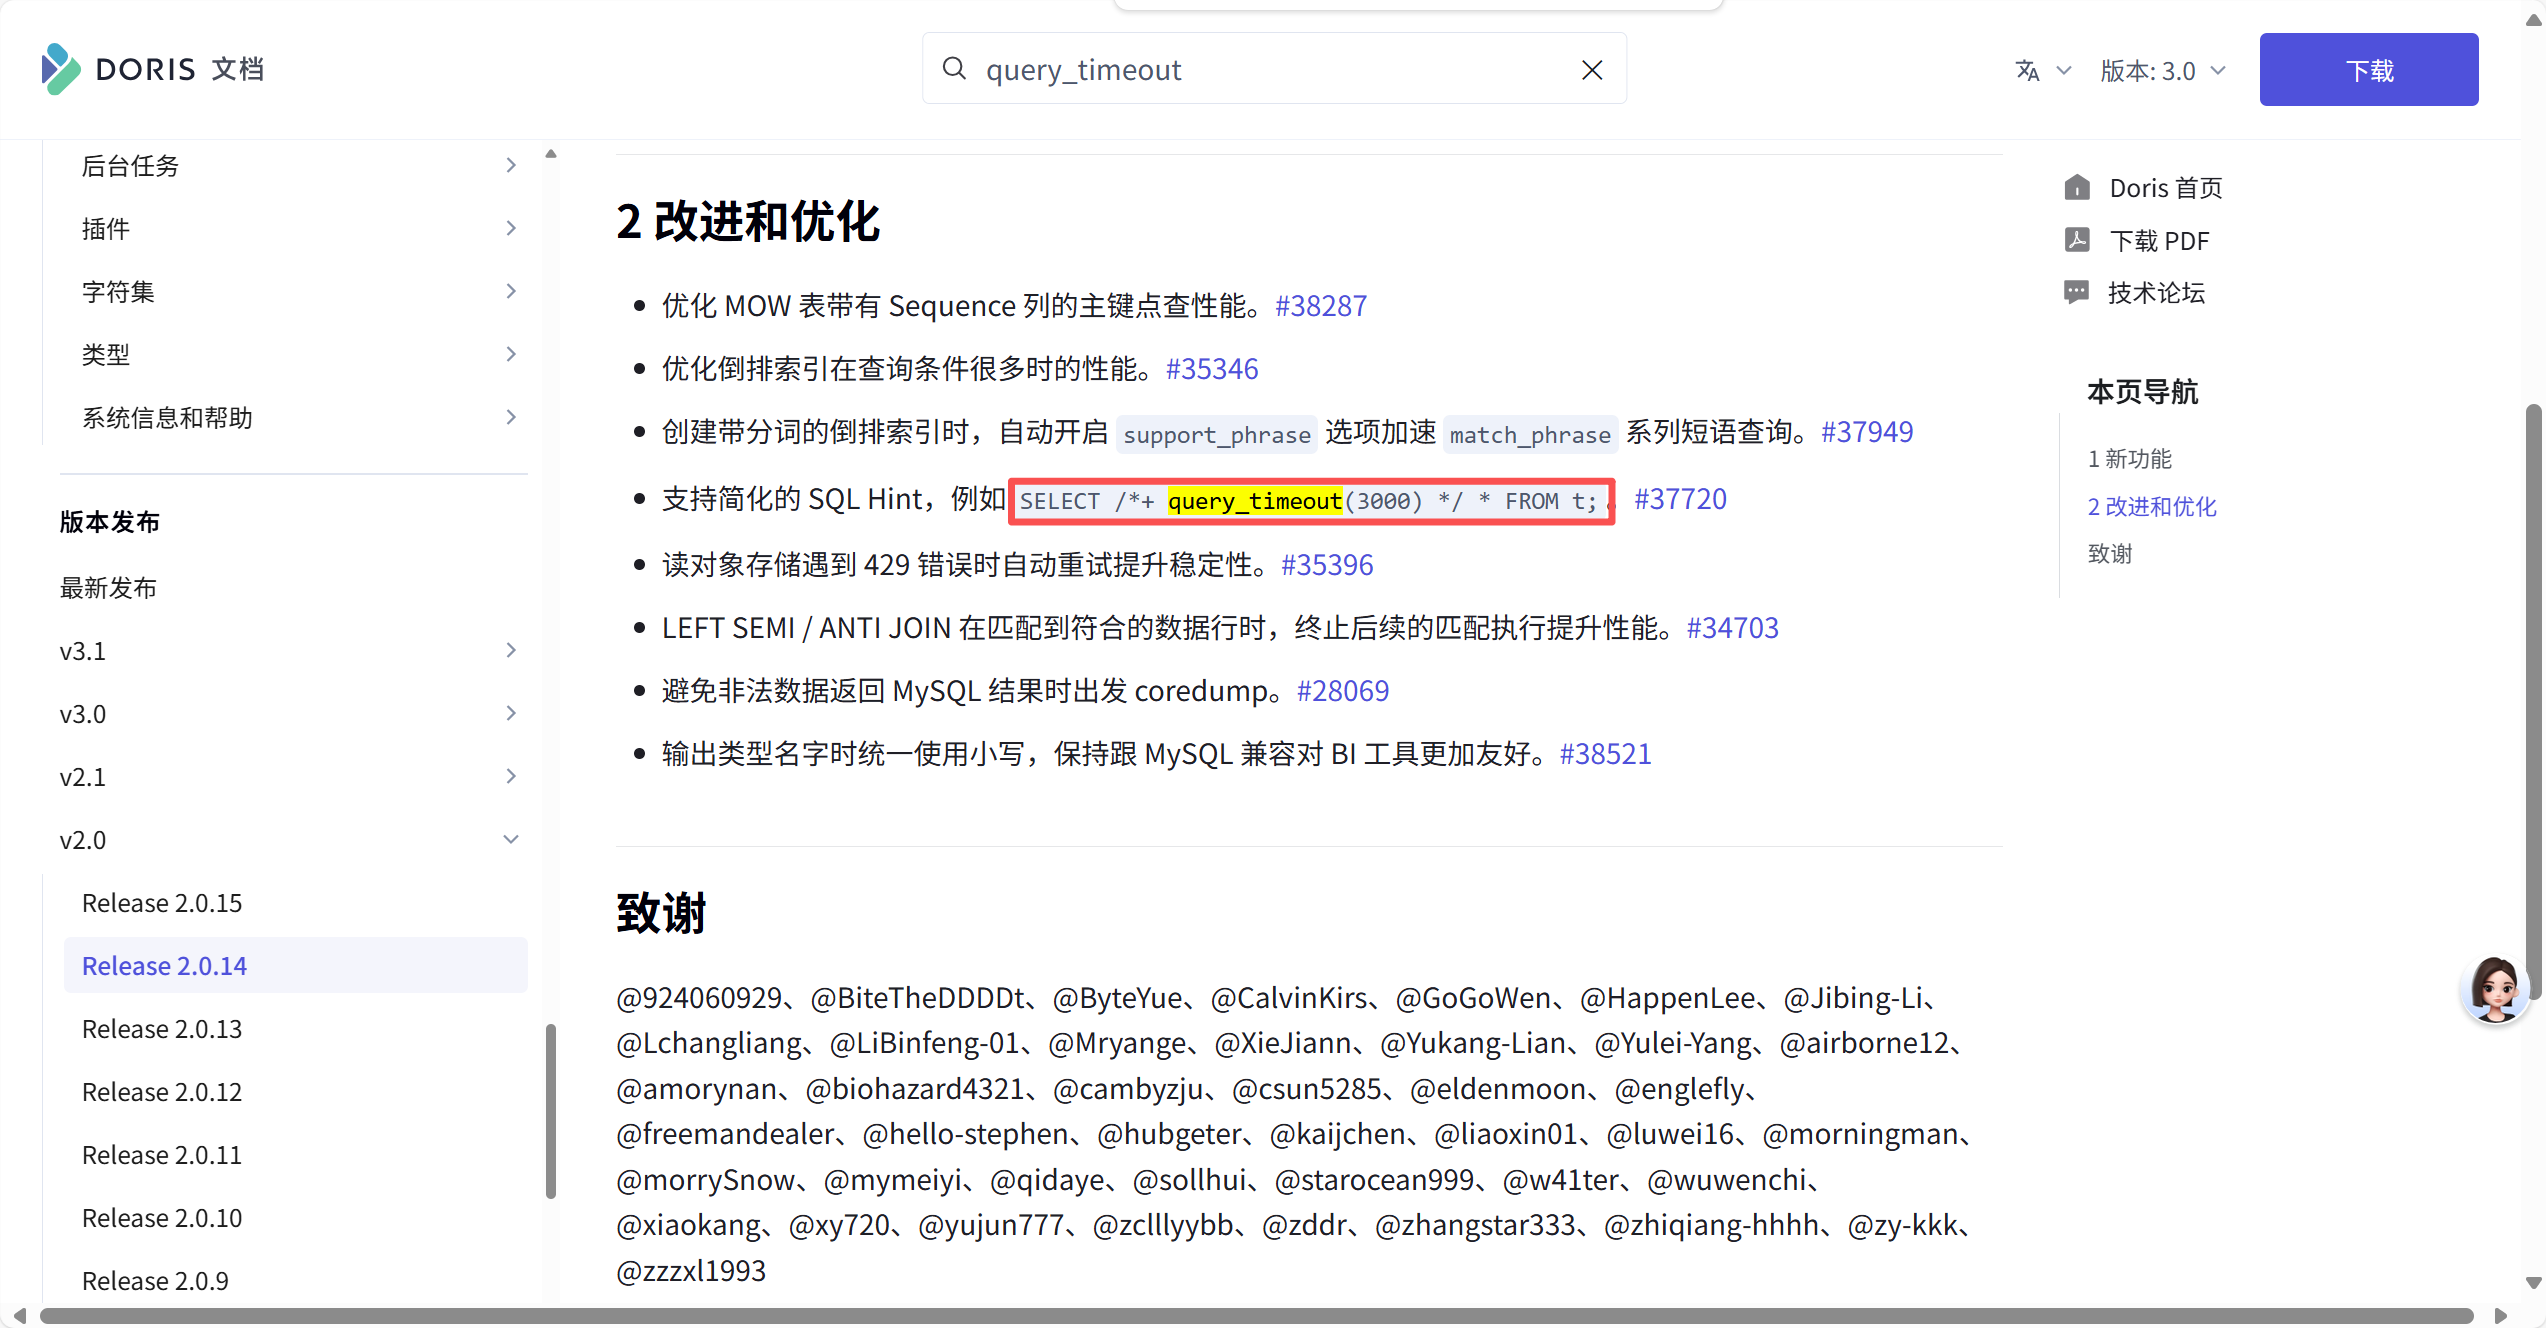Click the Doris 首页 home icon
The height and width of the screenshot is (1328, 2546).
click(2077, 188)
